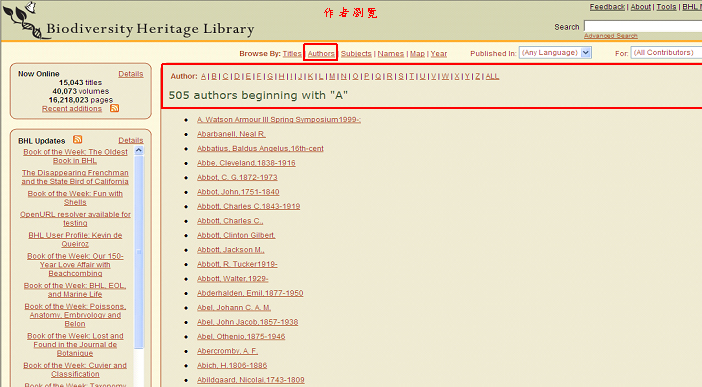Open the Published In language dropdown

[555, 53]
